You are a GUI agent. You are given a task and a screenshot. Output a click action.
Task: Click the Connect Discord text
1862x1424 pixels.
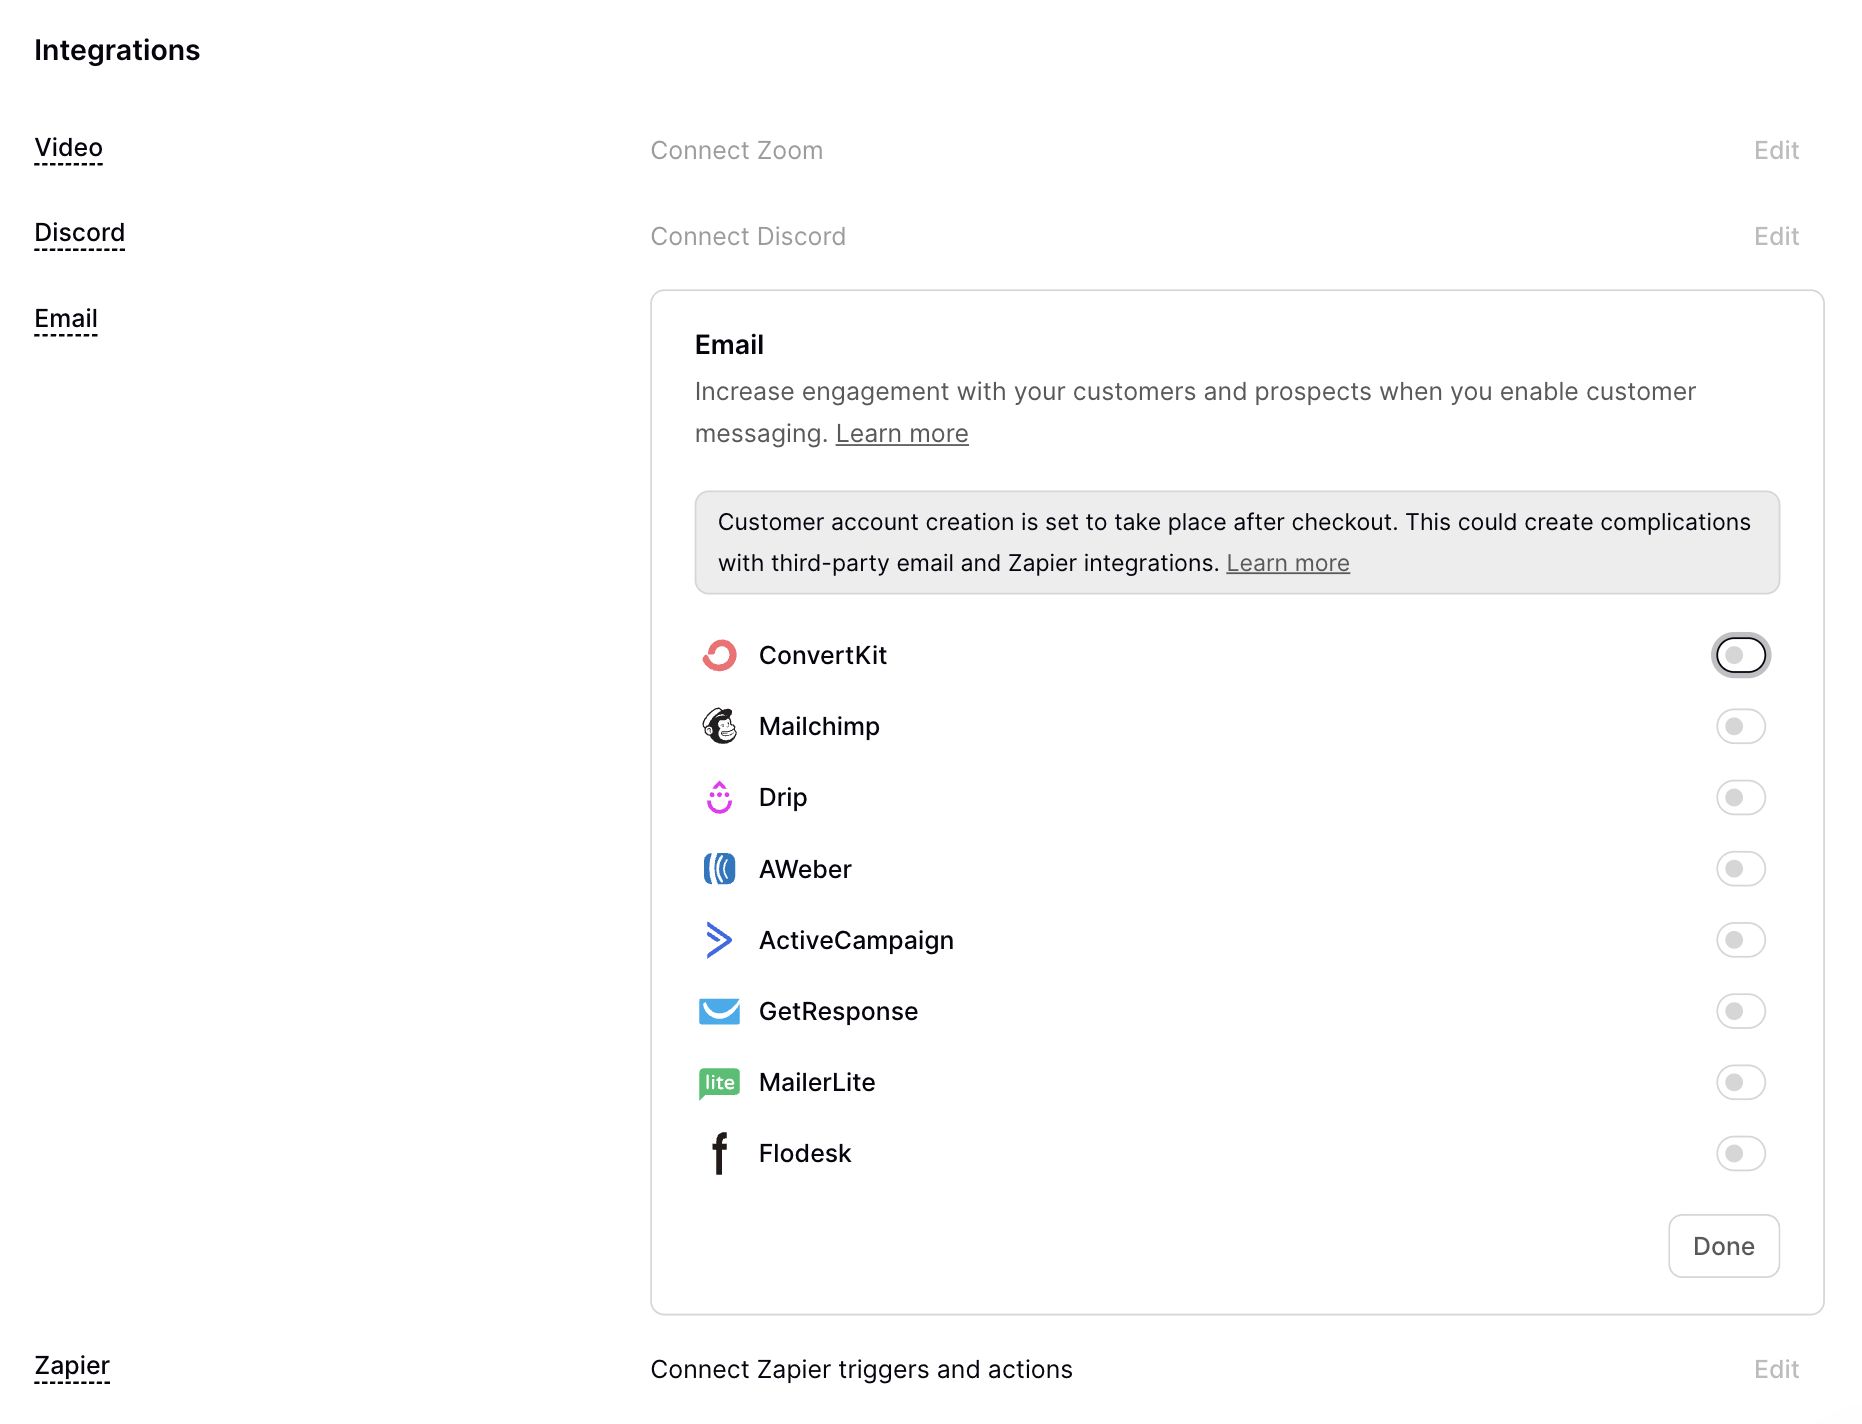pyautogui.click(x=748, y=236)
